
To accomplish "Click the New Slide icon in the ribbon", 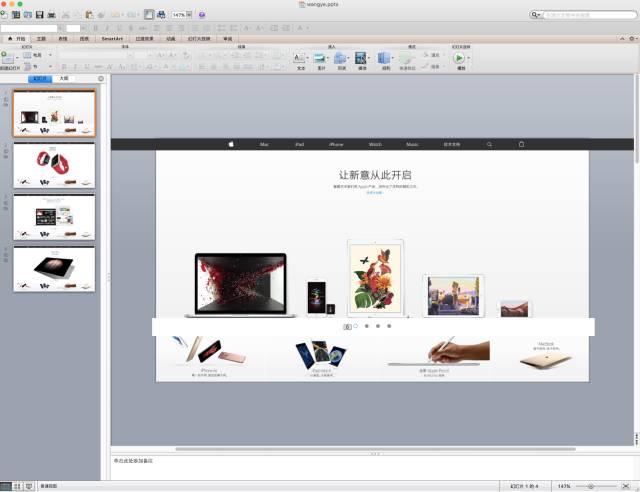I will (x=7, y=58).
